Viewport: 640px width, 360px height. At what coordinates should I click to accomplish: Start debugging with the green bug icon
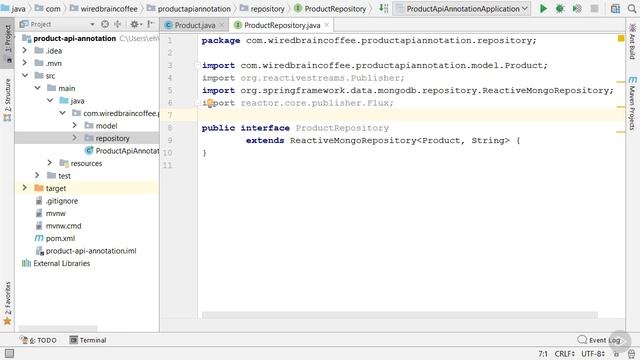[x=560, y=9]
